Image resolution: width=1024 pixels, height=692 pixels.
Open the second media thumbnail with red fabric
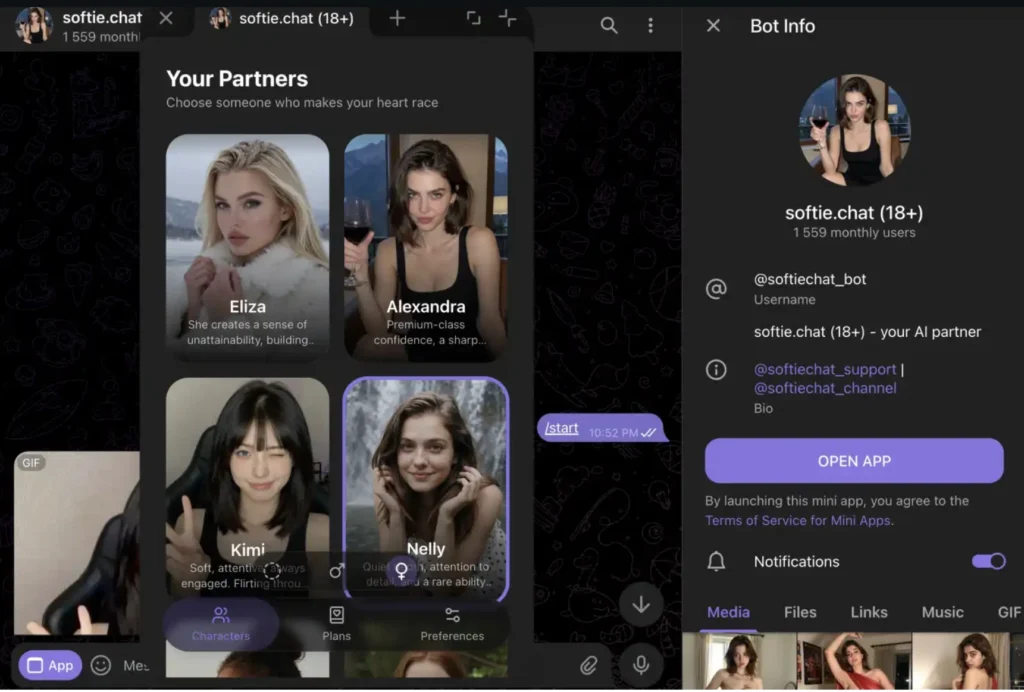pyautogui.click(x=854, y=661)
